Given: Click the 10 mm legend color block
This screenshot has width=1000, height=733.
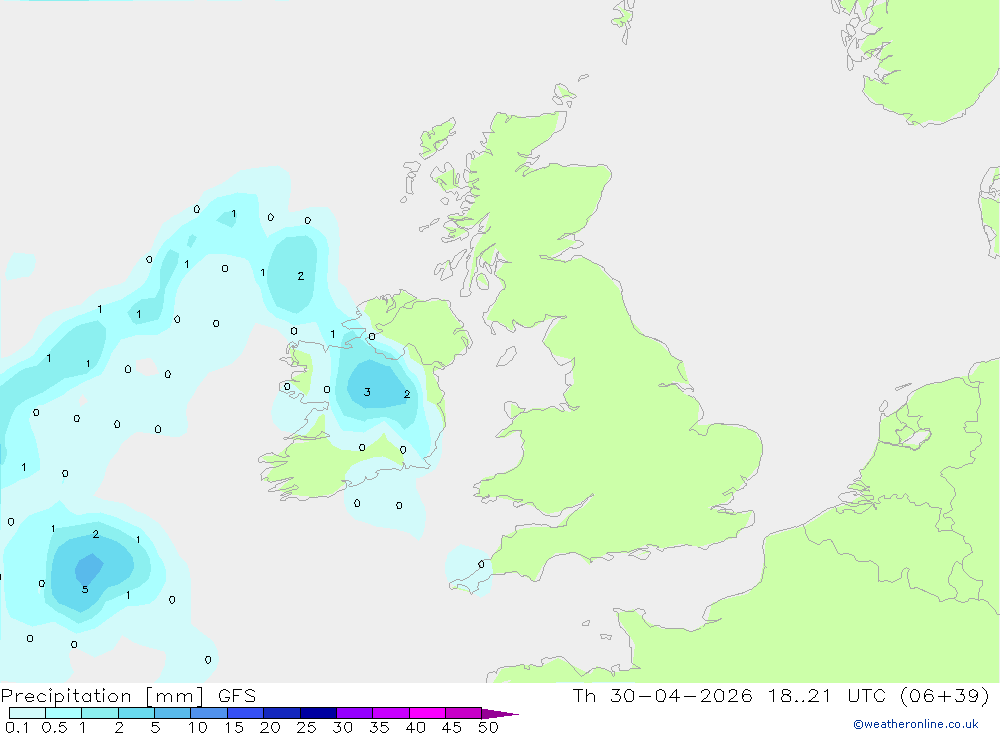Looking at the screenshot, I should [x=209, y=713].
